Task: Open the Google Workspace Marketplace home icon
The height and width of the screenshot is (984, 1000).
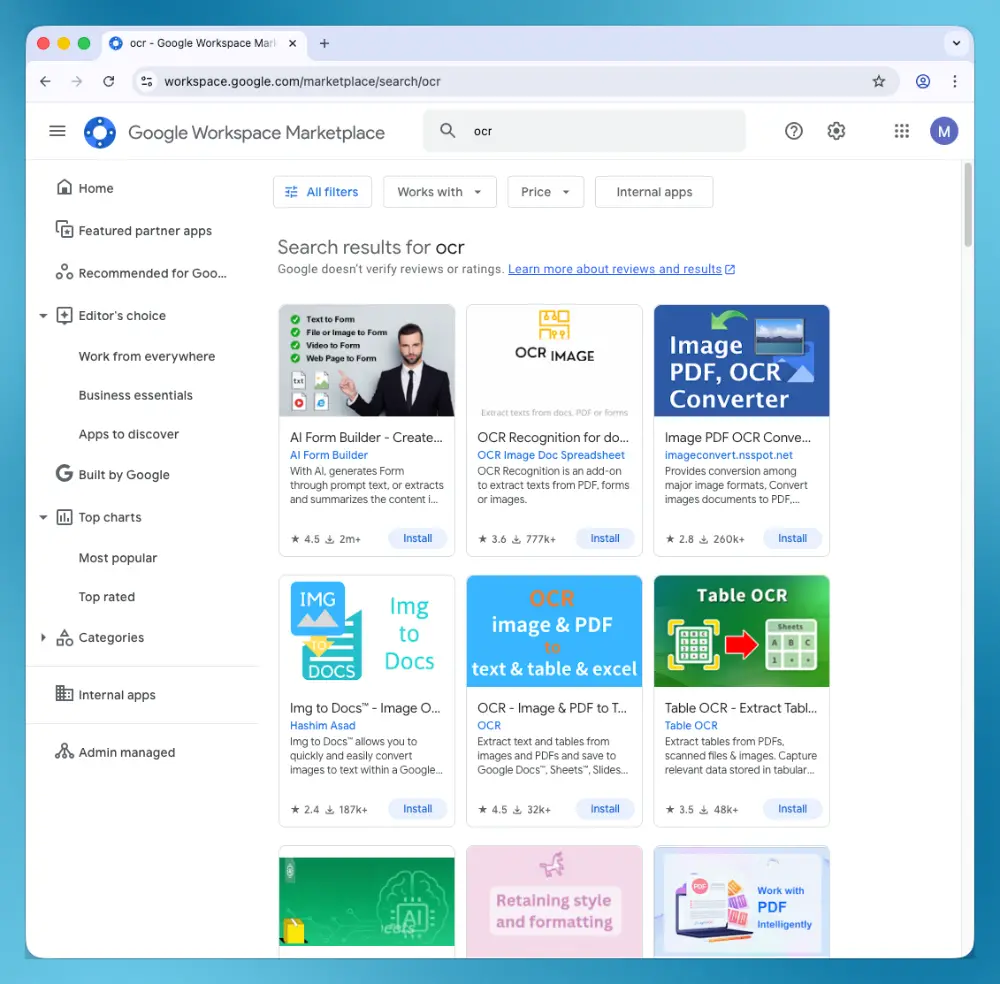Action: point(99,131)
